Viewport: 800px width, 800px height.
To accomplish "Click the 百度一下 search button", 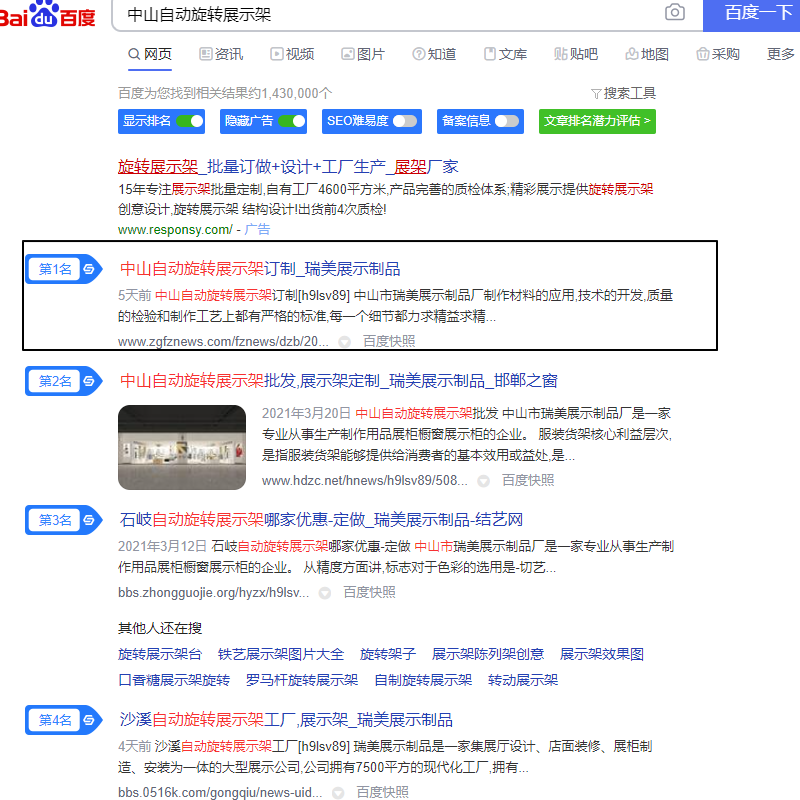I will point(752,14).
